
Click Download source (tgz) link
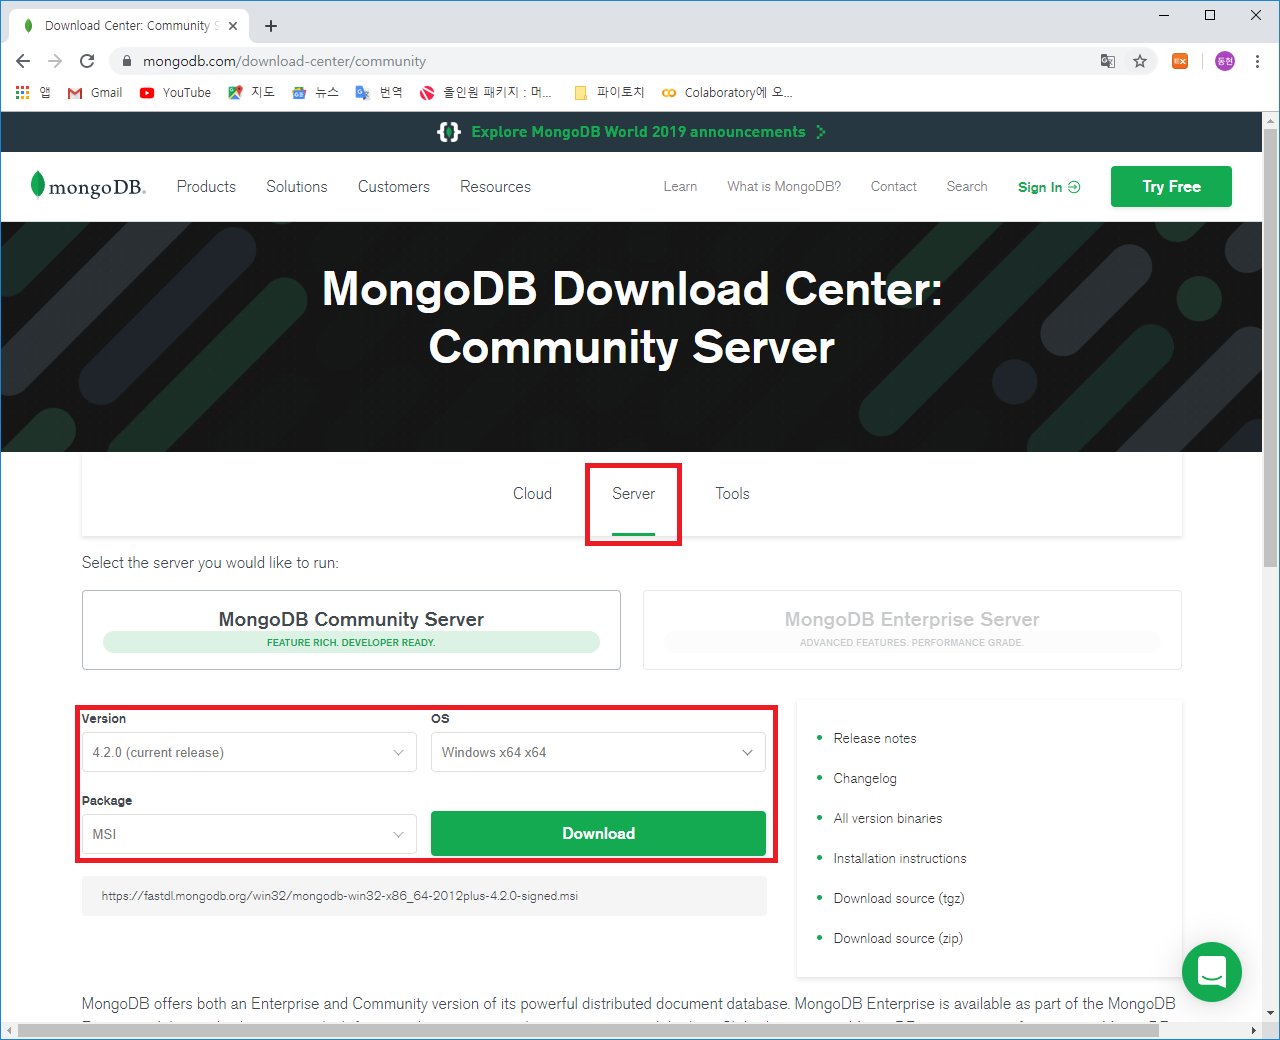point(899,898)
